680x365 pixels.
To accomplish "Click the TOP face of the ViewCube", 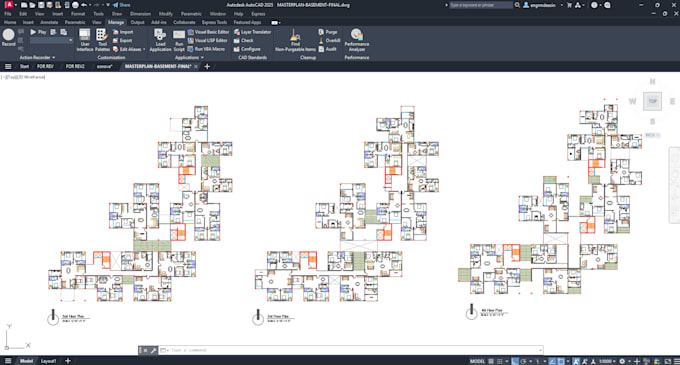I will (x=652, y=101).
